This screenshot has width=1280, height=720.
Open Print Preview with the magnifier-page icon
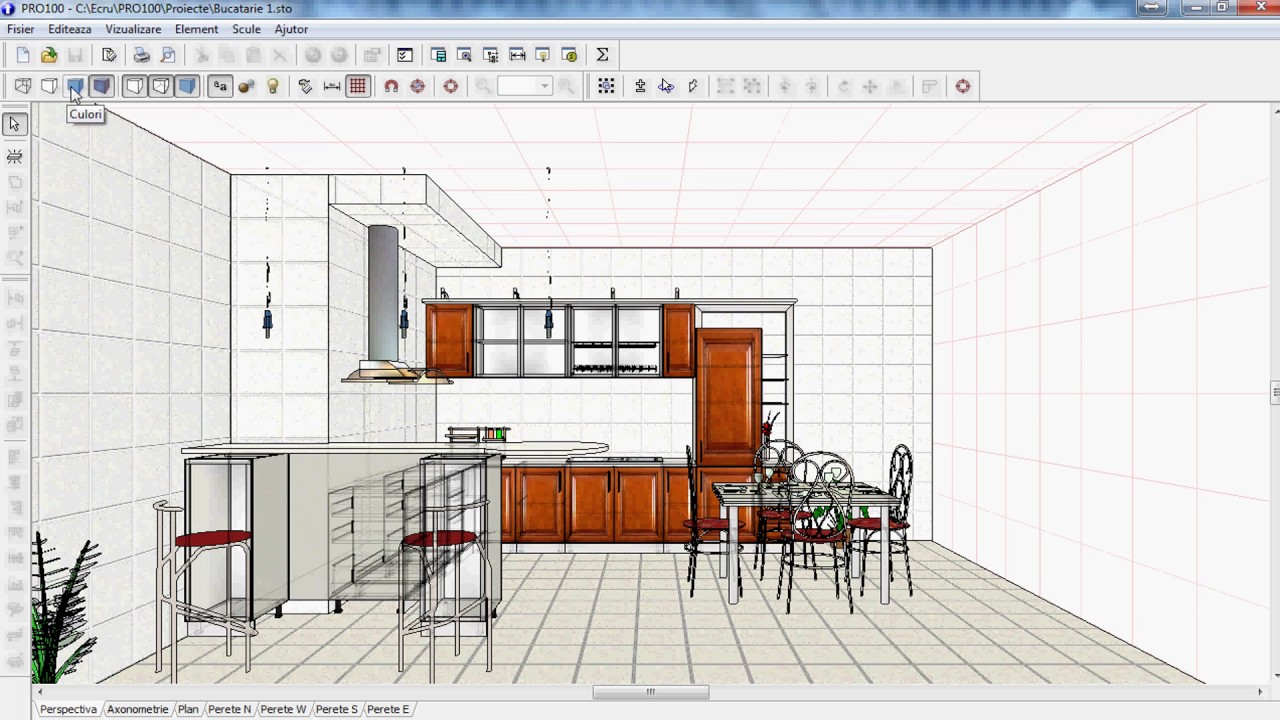point(168,55)
